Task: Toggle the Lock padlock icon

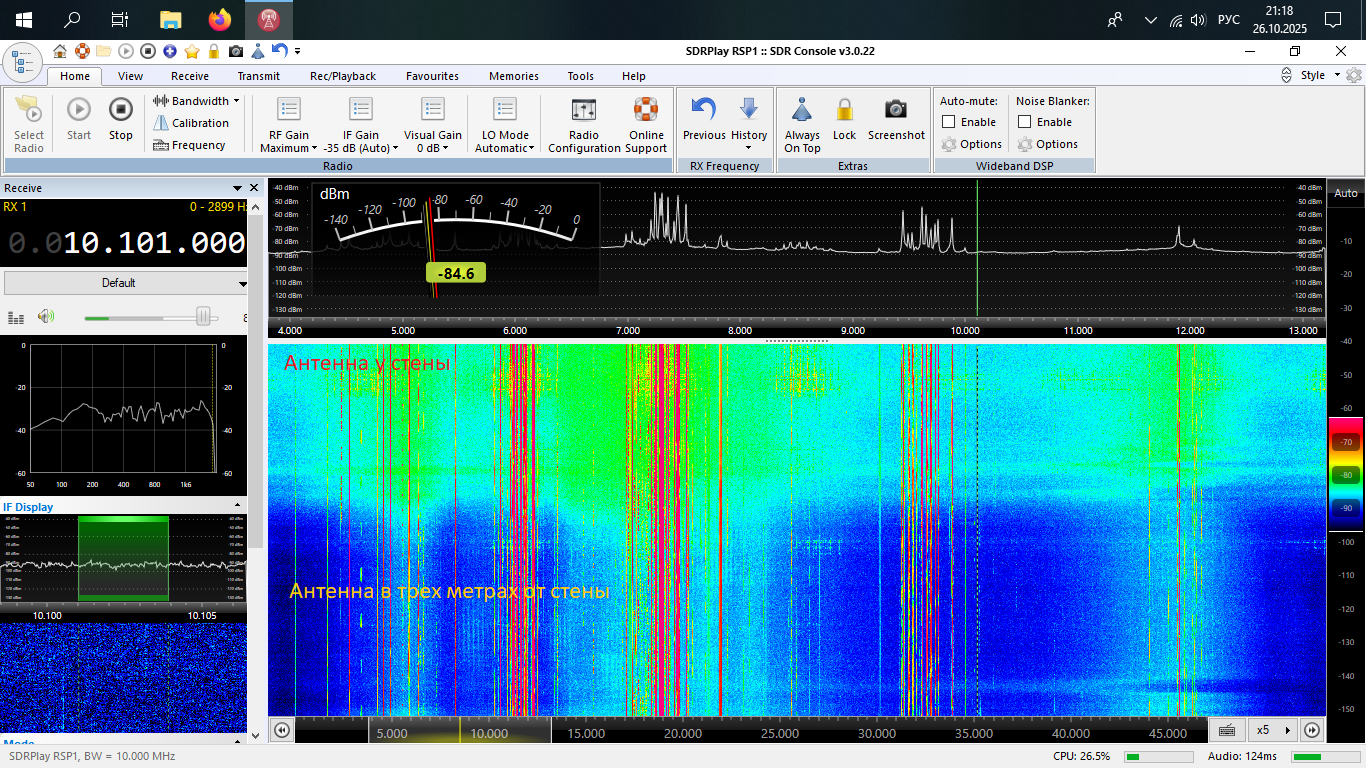Action: click(x=845, y=110)
